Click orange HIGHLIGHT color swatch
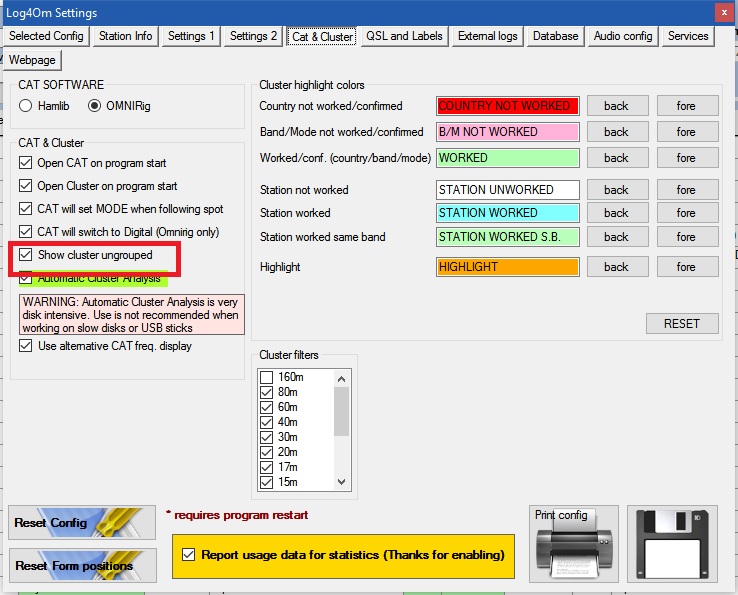Image resolution: width=738 pixels, height=595 pixels. [507, 267]
